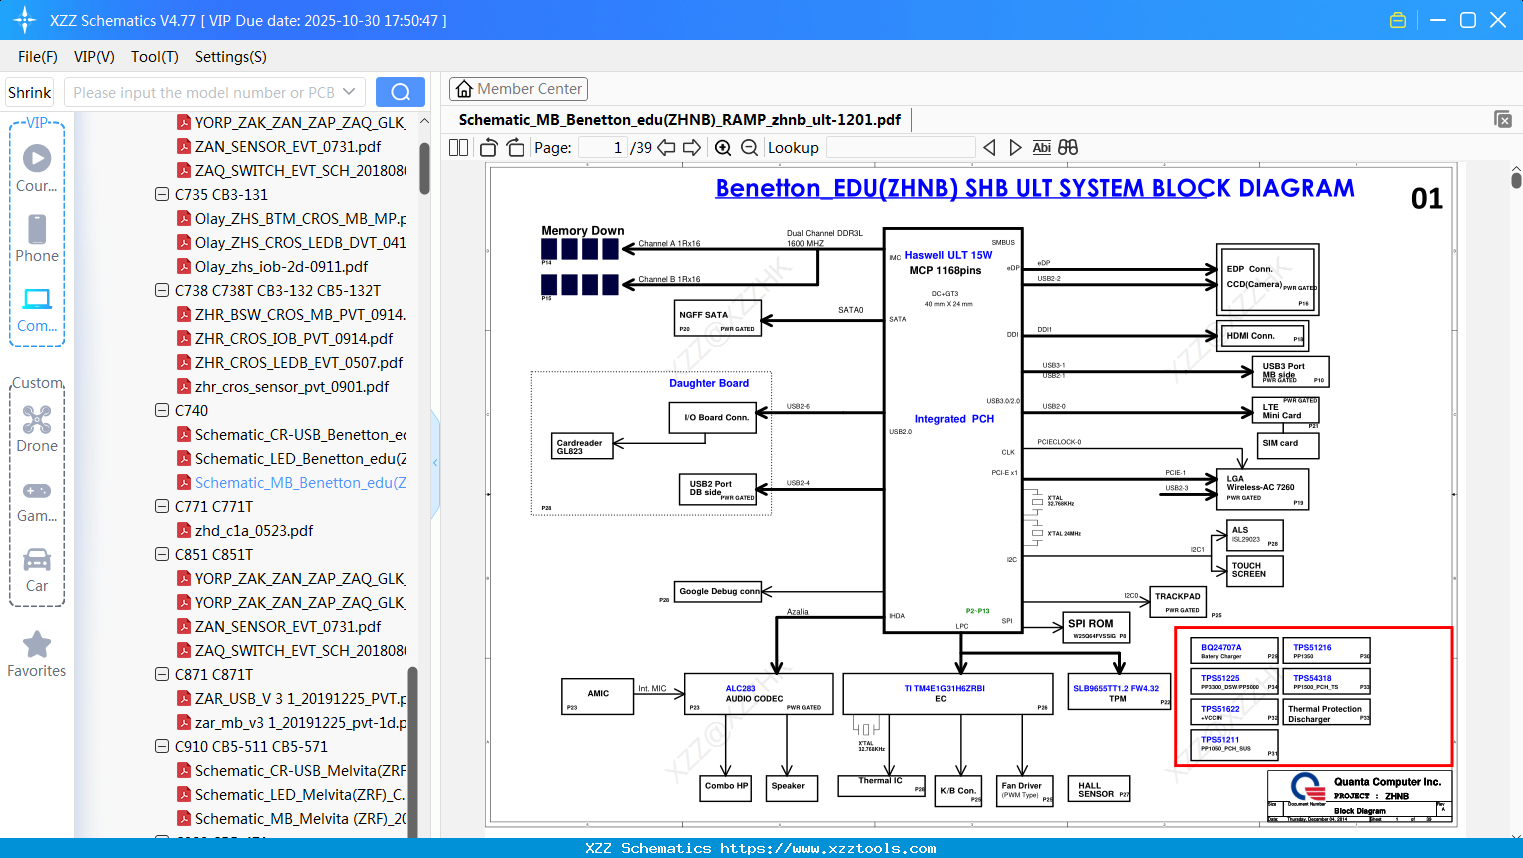Viewport: 1523px width, 858px height.
Task: Go to the previous page arrow
Action: [x=667, y=148]
